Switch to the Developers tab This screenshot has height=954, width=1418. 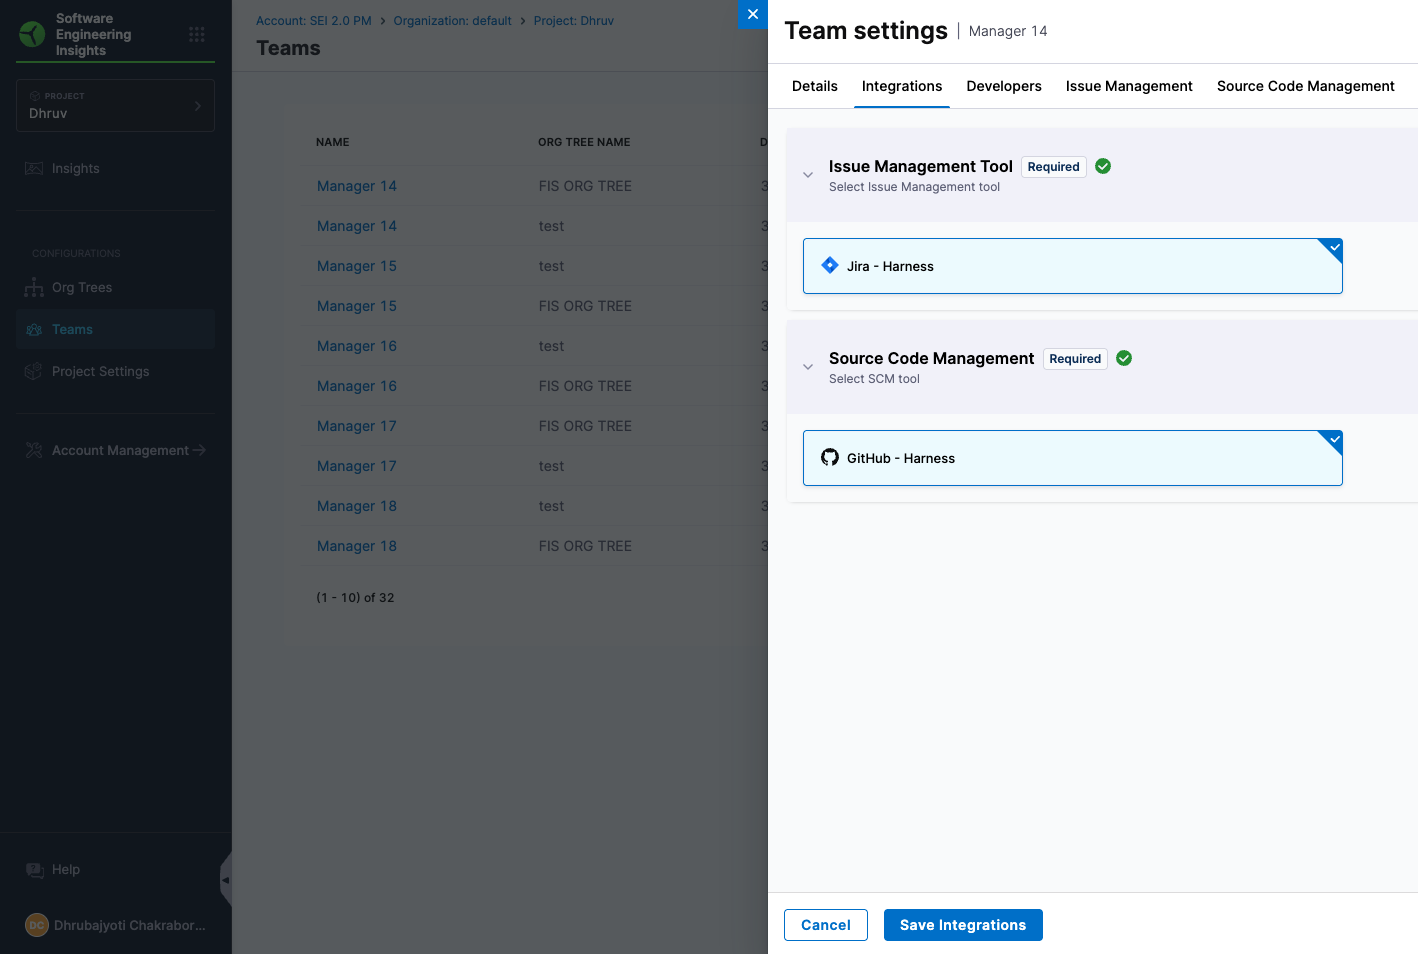(1004, 86)
